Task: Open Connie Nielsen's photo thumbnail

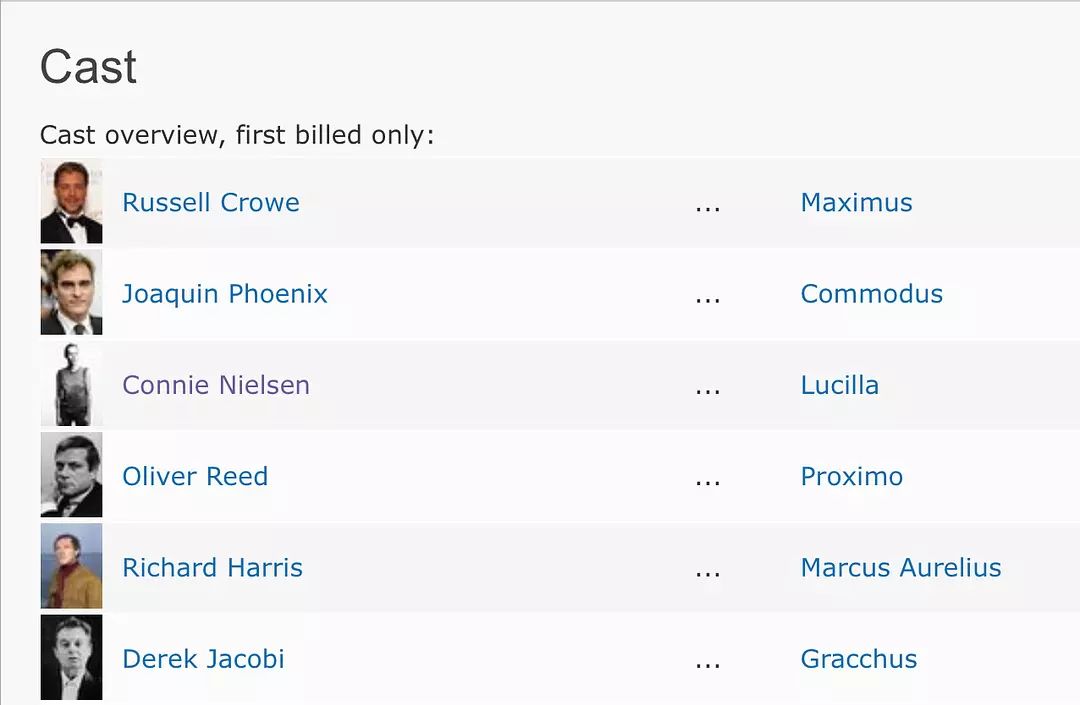Action: point(72,384)
